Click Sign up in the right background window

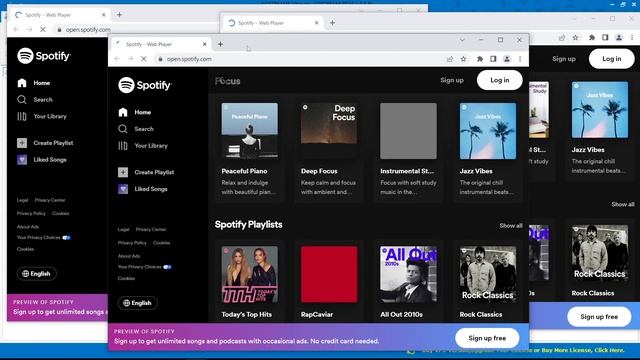[564, 59]
